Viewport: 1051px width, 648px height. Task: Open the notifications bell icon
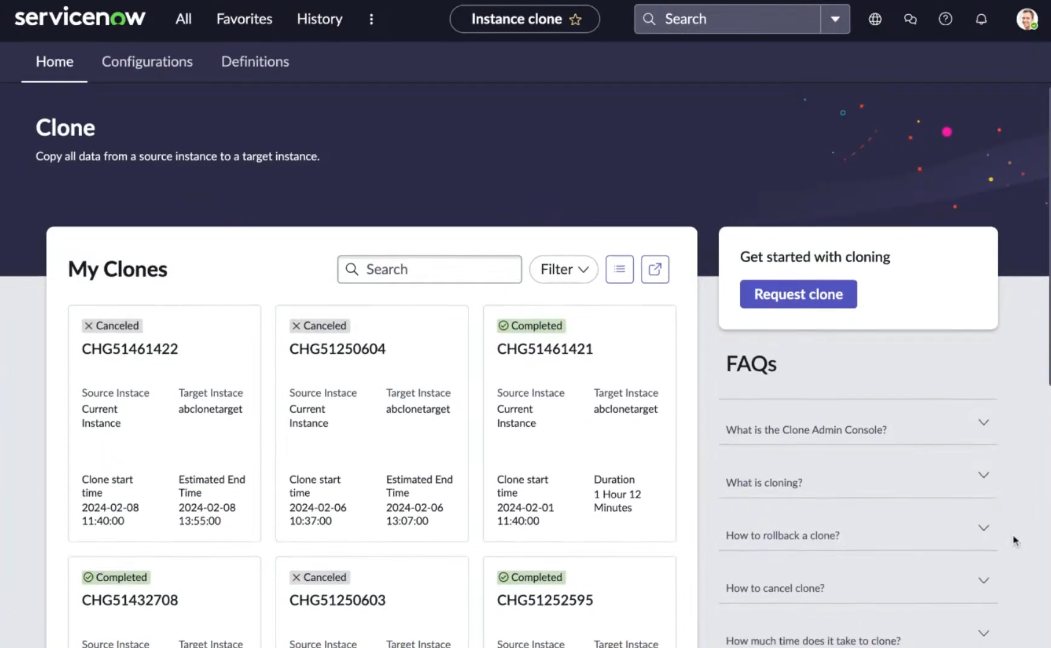tap(981, 19)
